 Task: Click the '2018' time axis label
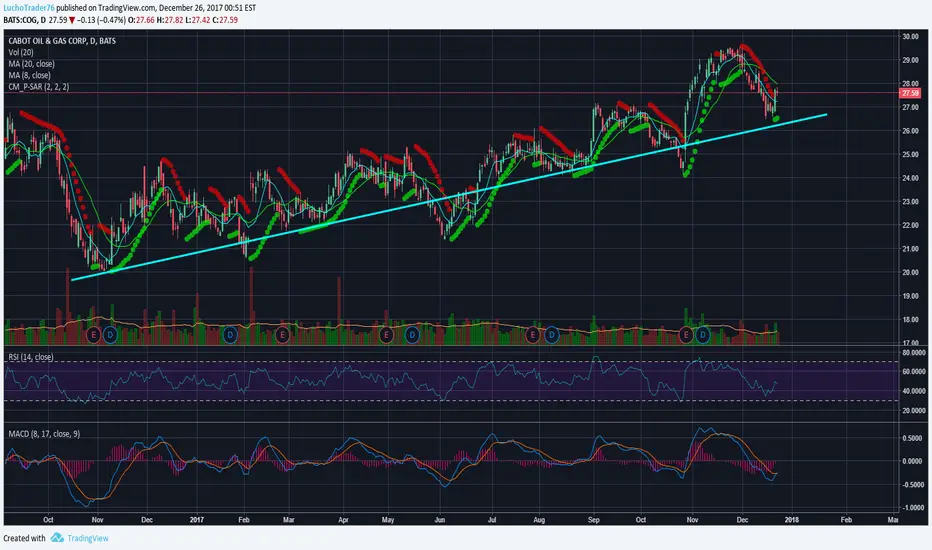(x=791, y=520)
